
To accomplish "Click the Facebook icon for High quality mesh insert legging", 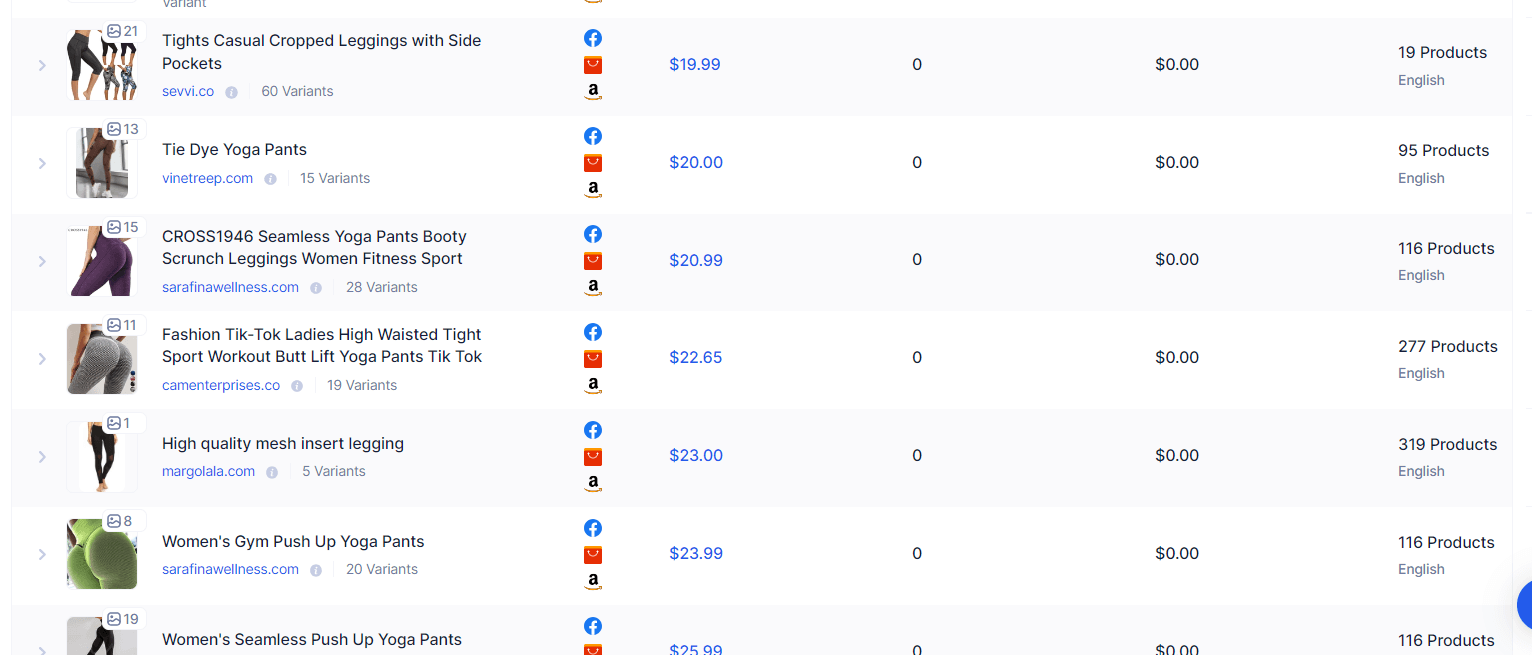I will click(593, 430).
